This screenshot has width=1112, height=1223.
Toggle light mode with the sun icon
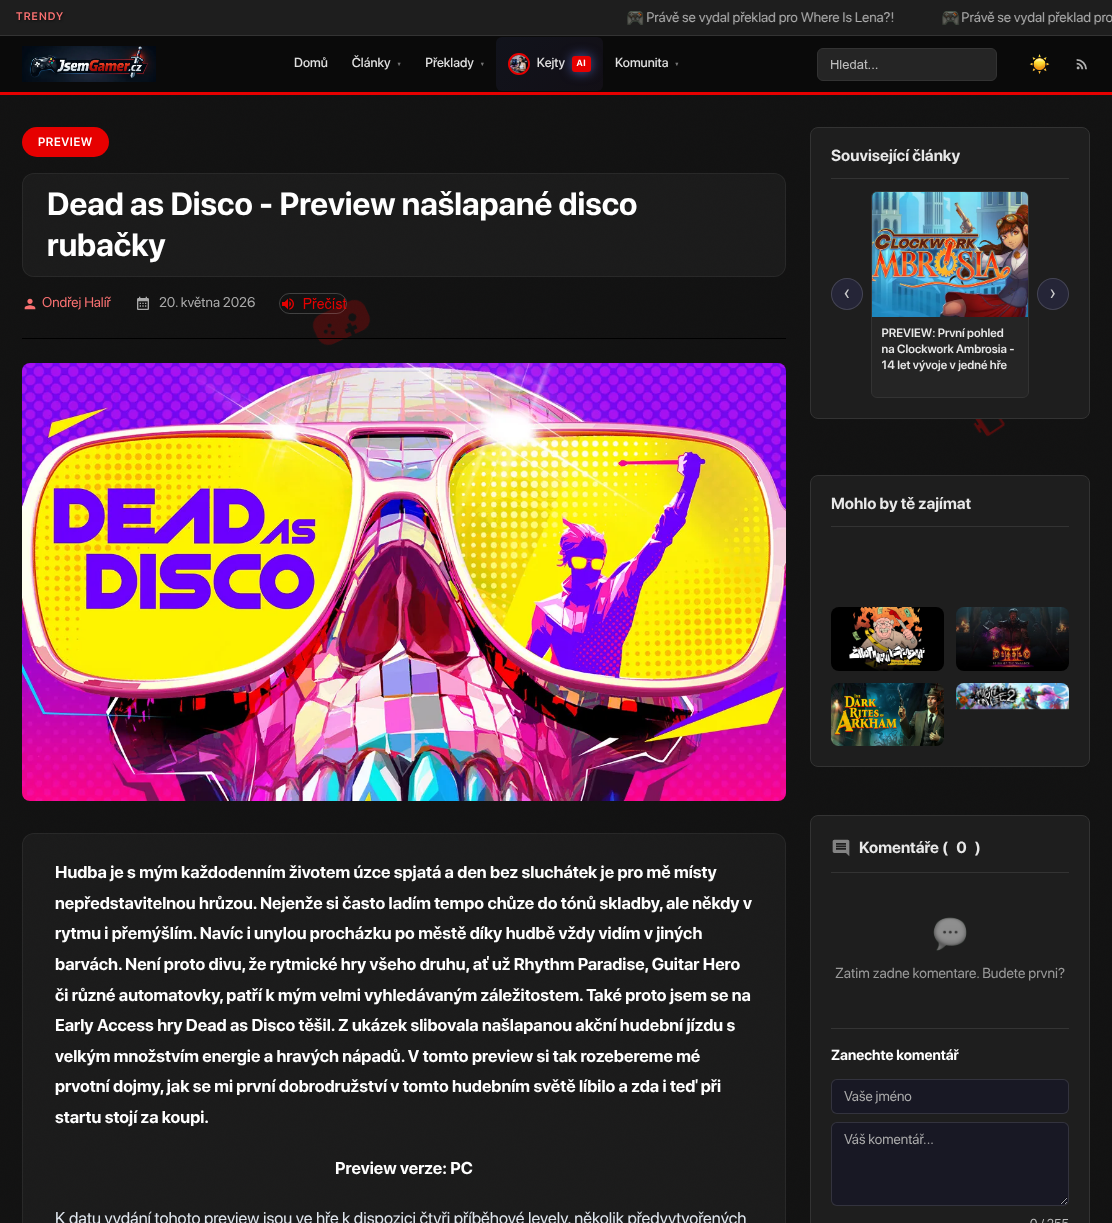point(1040,64)
